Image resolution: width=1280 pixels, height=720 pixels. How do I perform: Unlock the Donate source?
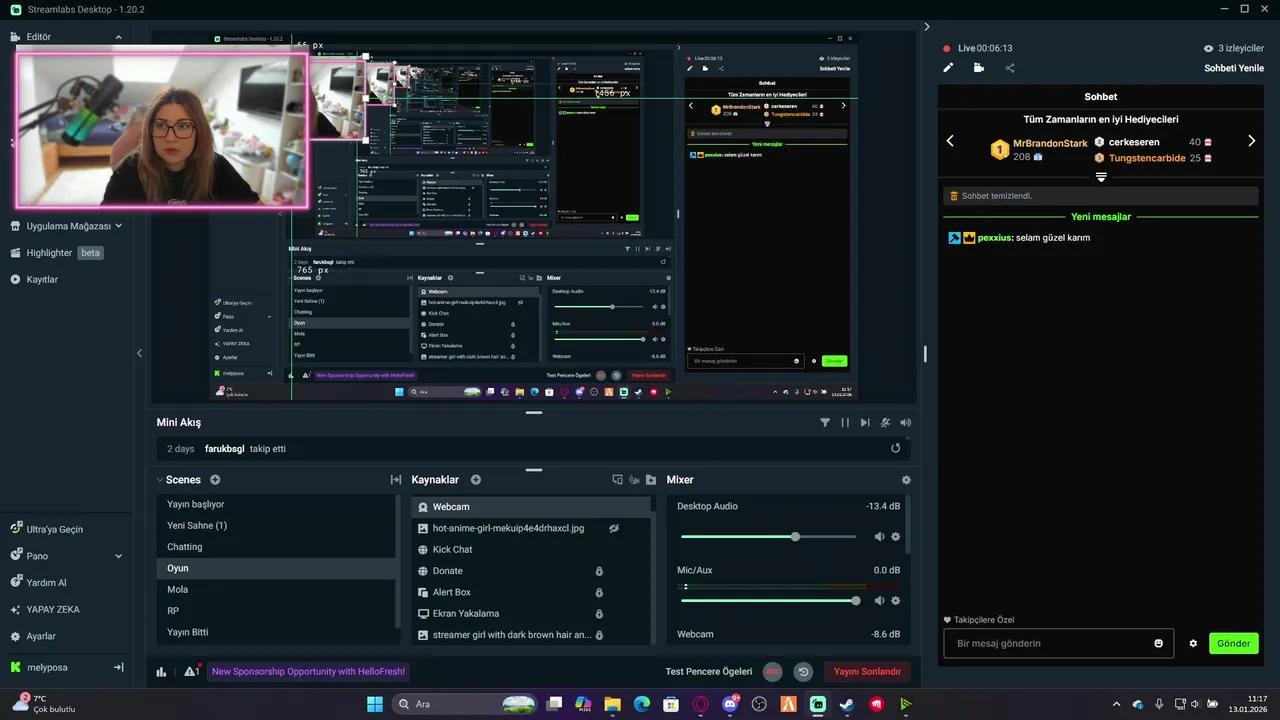click(x=599, y=571)
